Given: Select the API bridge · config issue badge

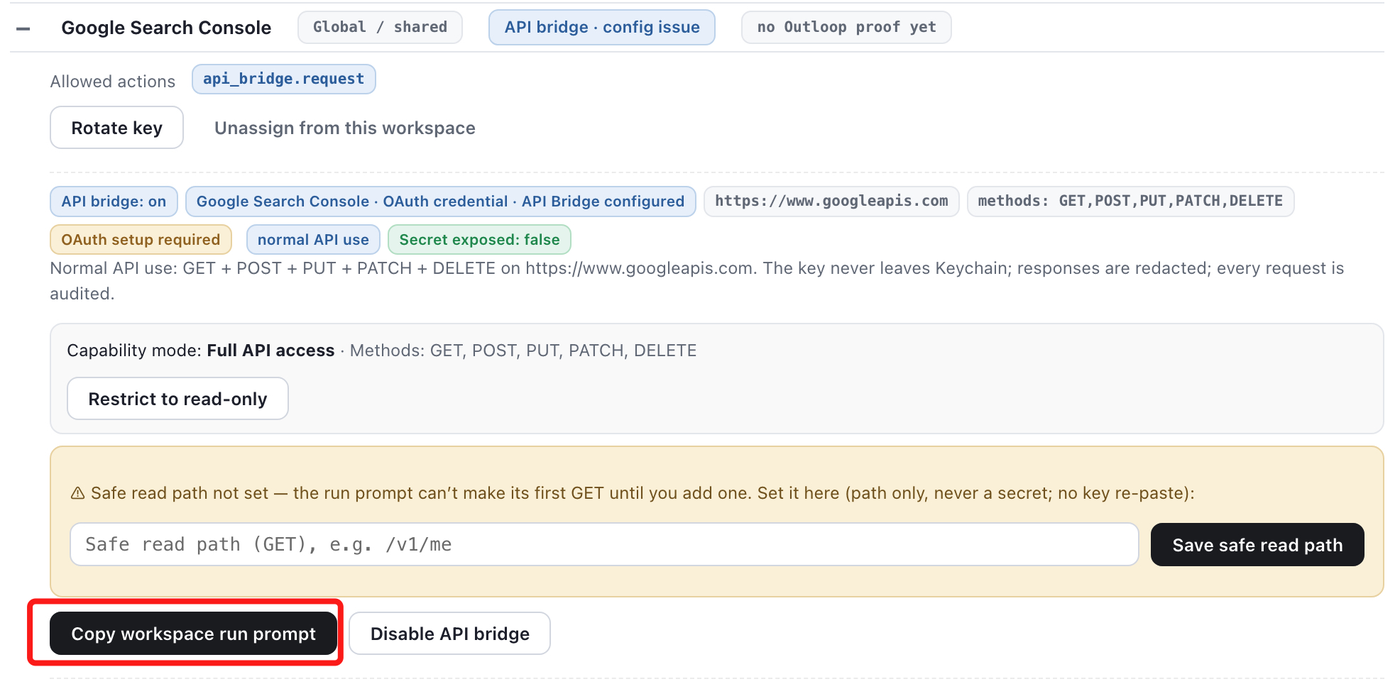Looking at the screenshot, I should [x=602, y=27].
